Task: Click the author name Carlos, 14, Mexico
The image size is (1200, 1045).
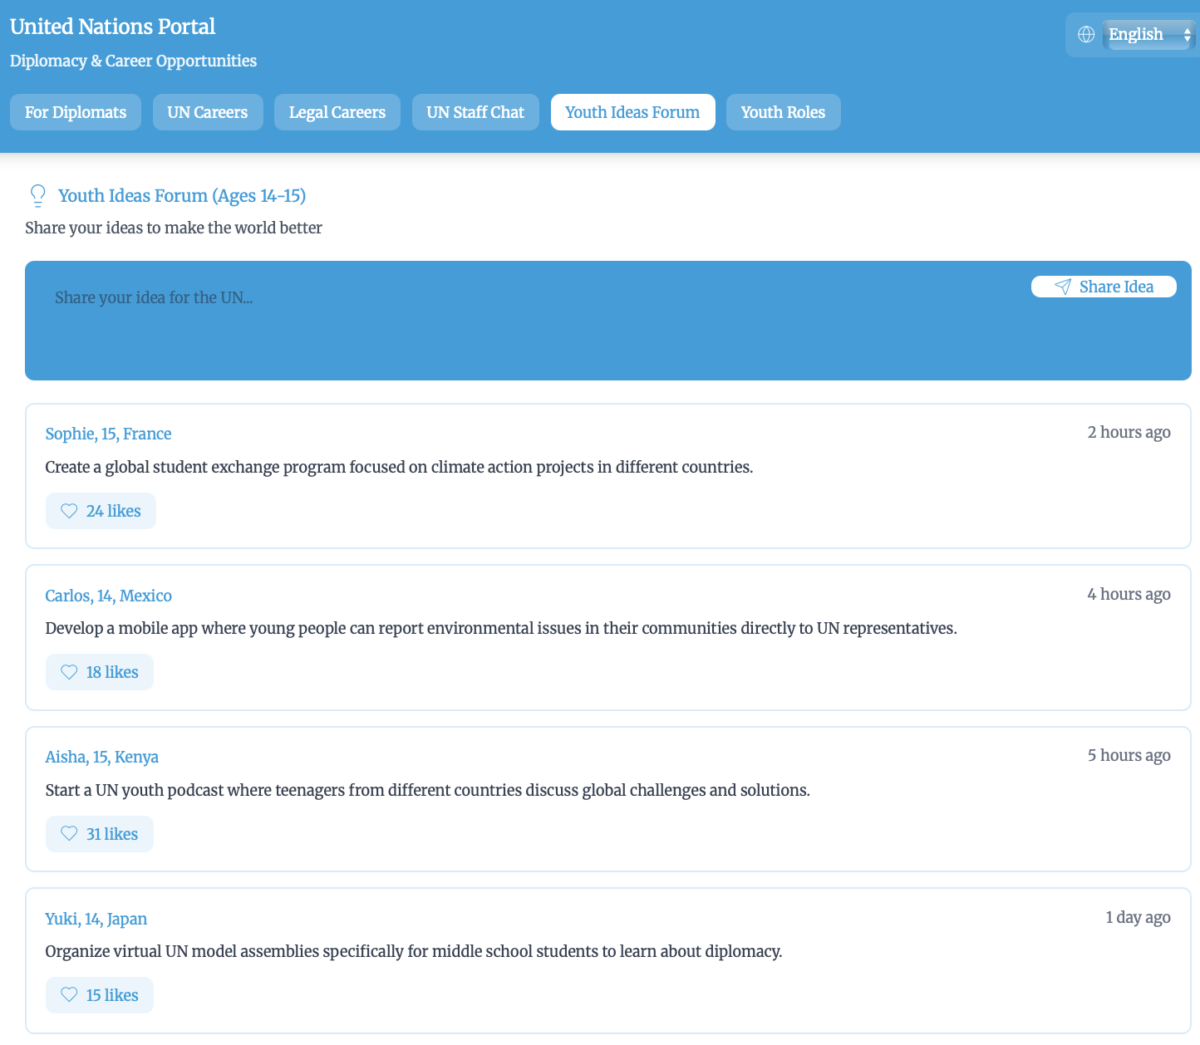Action: click(x=108, y=596)
